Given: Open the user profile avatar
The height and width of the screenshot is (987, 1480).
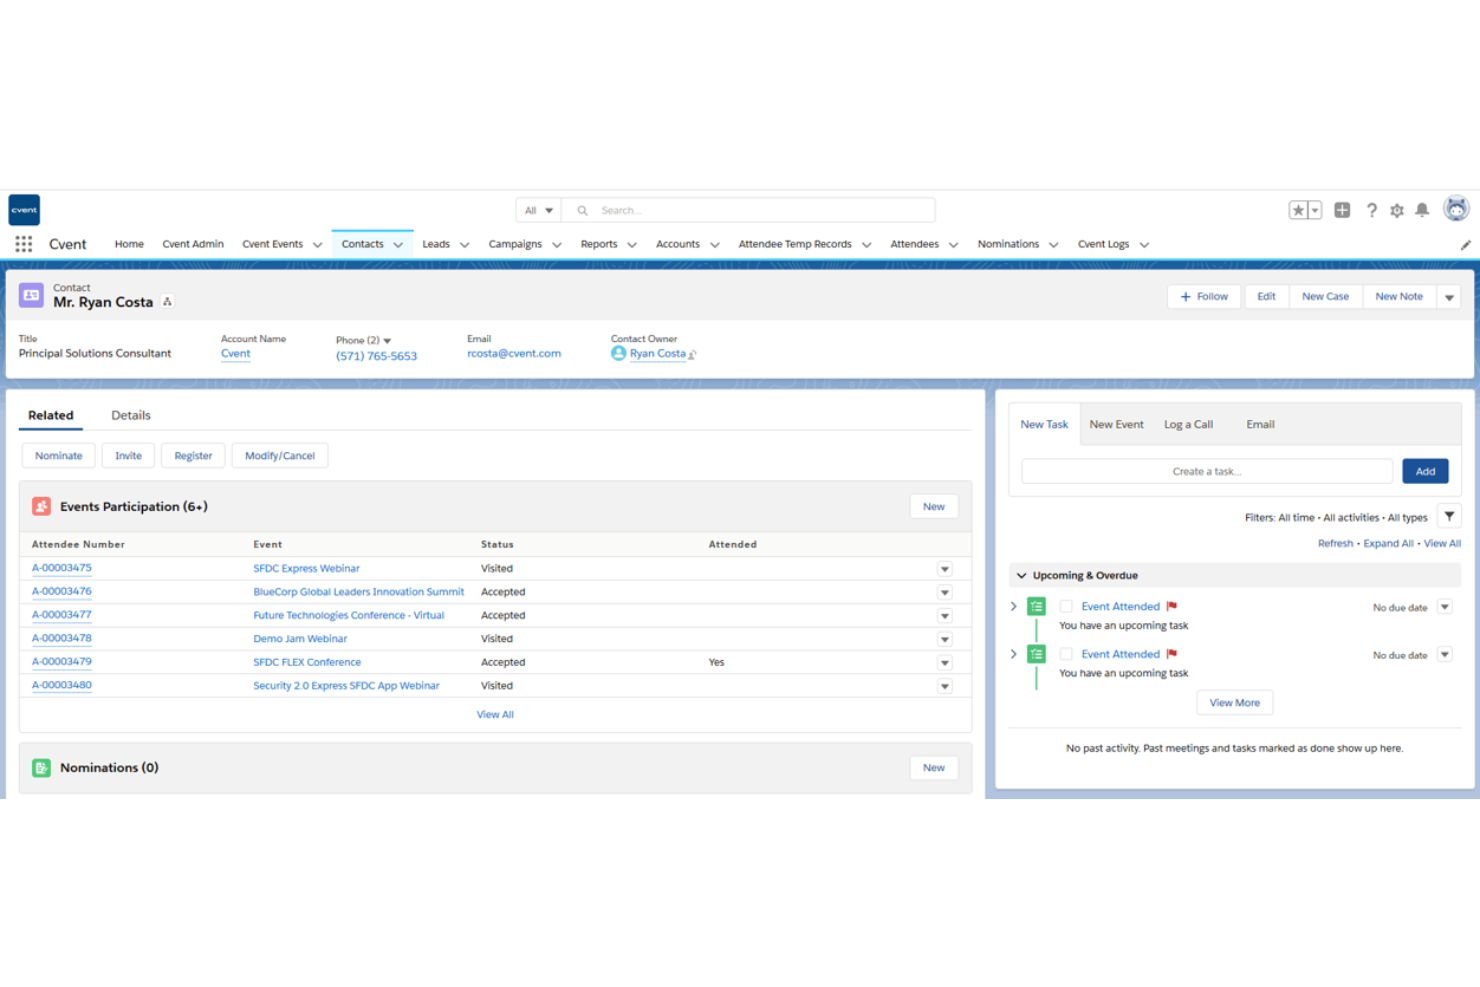Looking at the screenshot, I should [x=1456, y=209].
